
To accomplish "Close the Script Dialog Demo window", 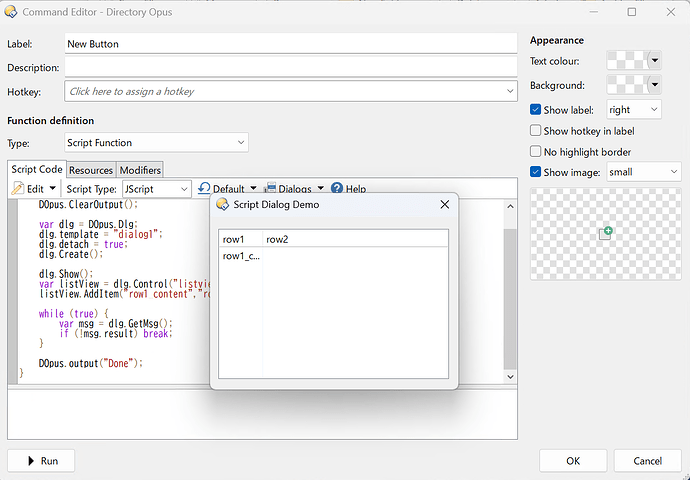I will tap(445, 204).
